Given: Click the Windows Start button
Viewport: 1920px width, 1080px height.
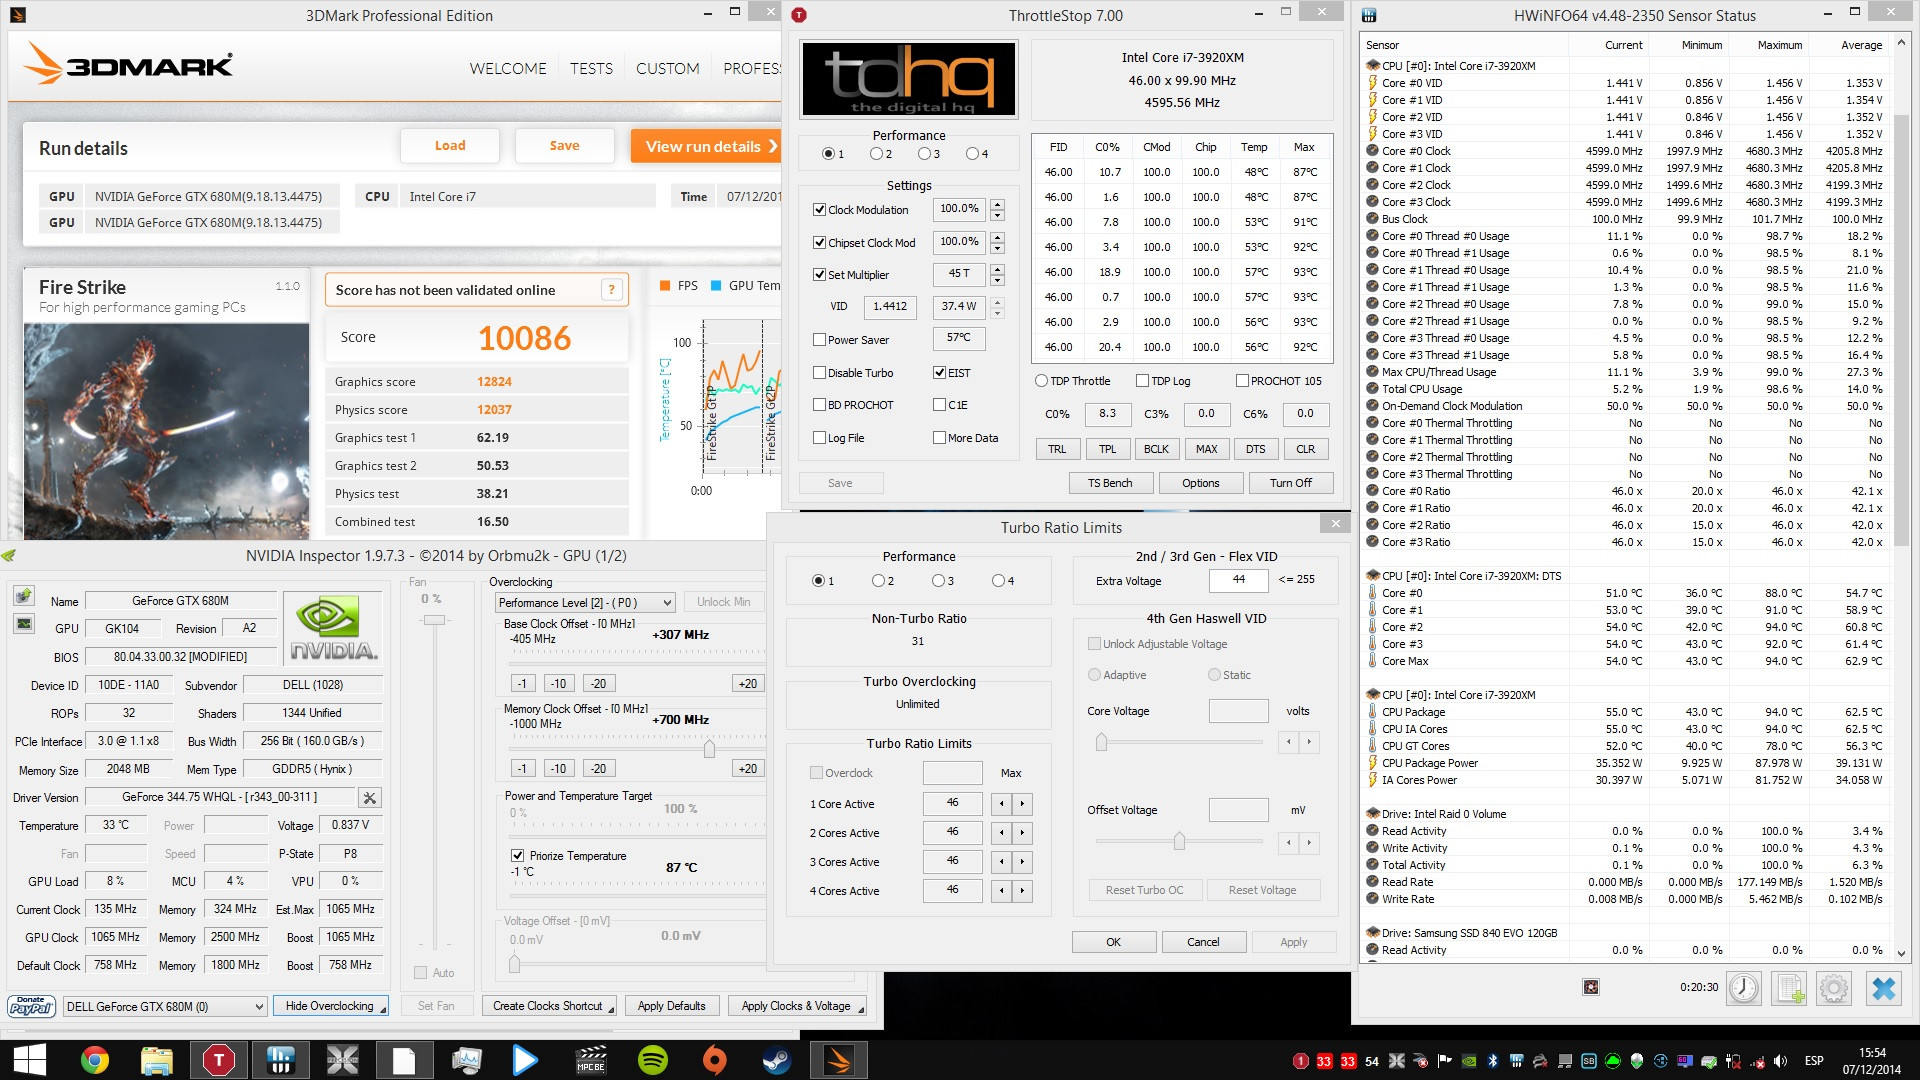Looking at the screenshot, I should point(30,1060).
